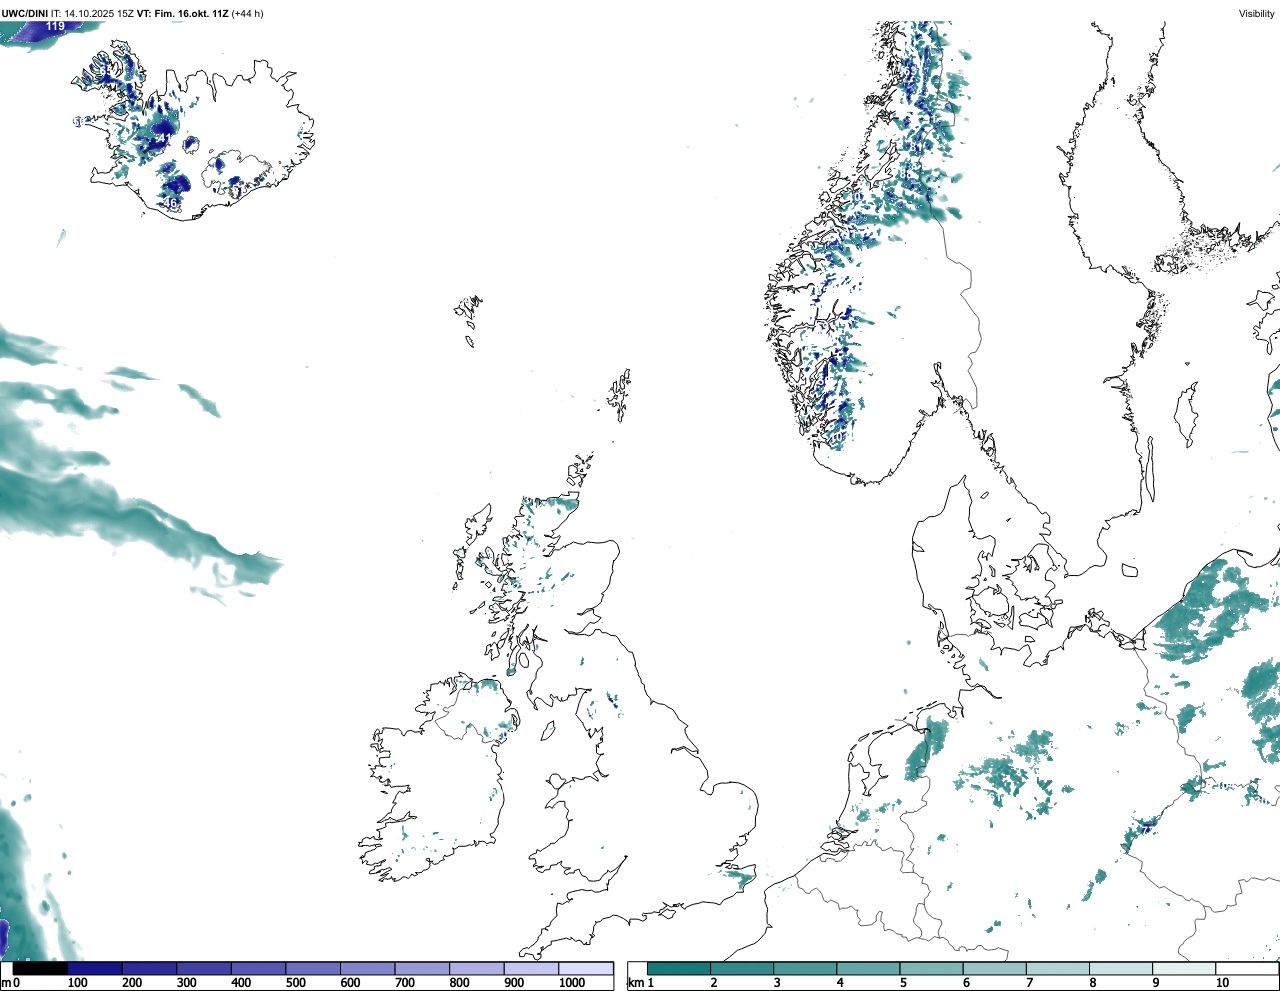Viewport: 1280px width, 991px height.
Task: Select the 200–300 m legend swatch
Action: tap(150, 968)
